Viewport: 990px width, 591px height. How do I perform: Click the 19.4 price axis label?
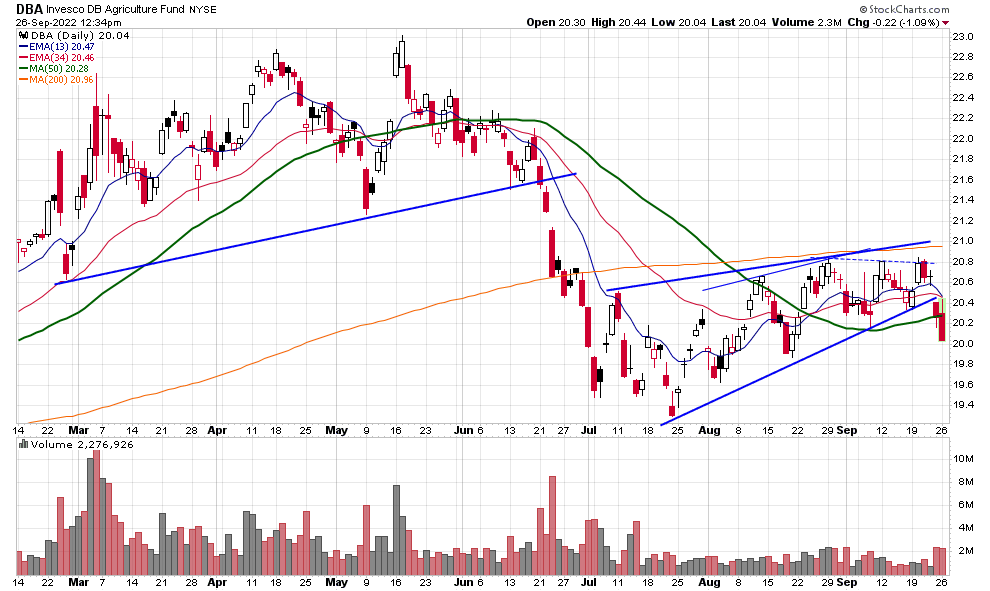pos(962,405)
